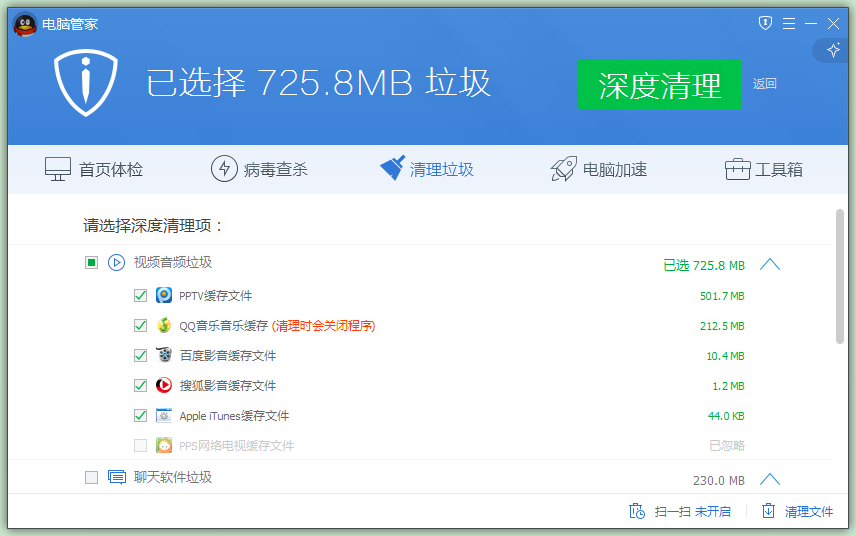This screenshot has width=856, height=536.
Task: Click the 百度影音 film reel icon
Action: 164,355
